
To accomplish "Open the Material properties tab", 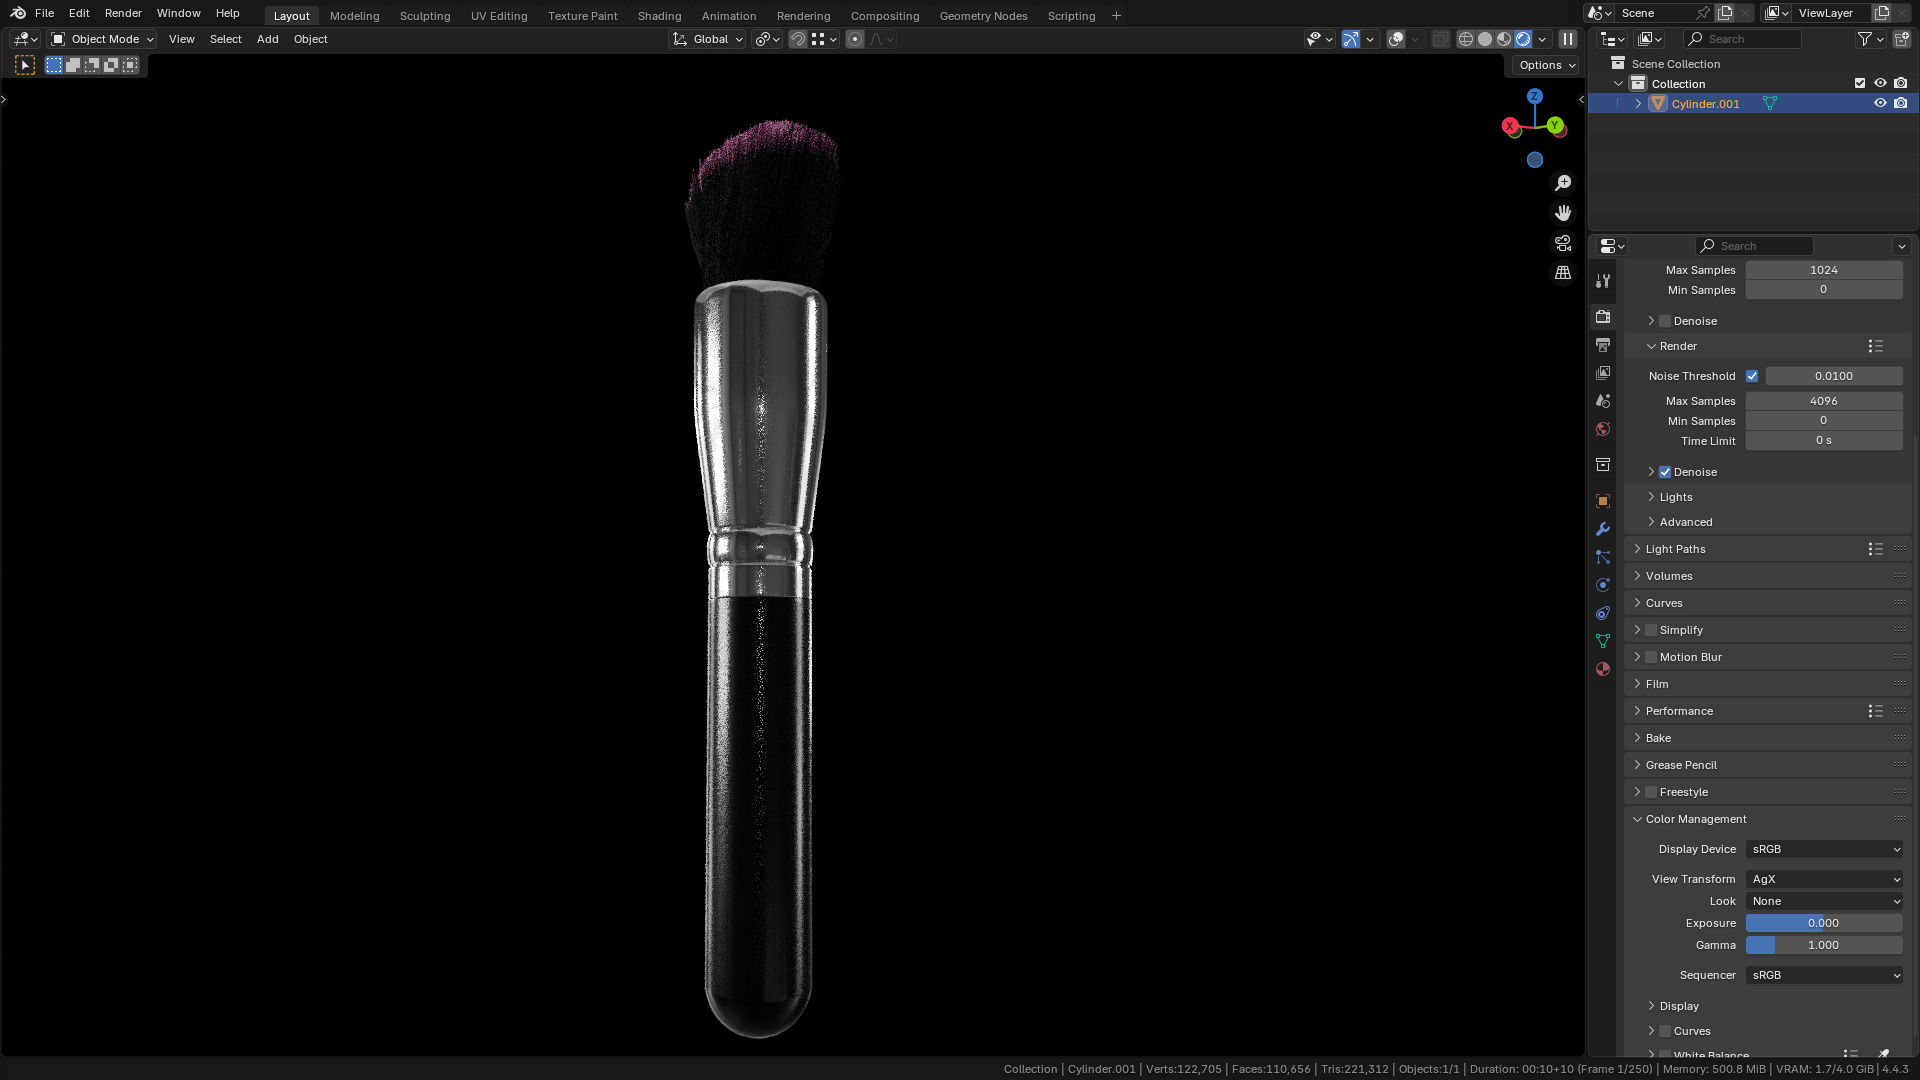I will pos(1603,668).
